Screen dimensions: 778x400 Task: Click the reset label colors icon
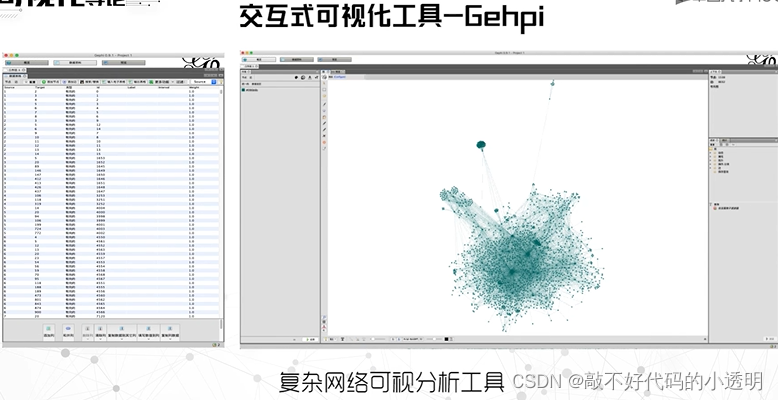pos(324,328)
